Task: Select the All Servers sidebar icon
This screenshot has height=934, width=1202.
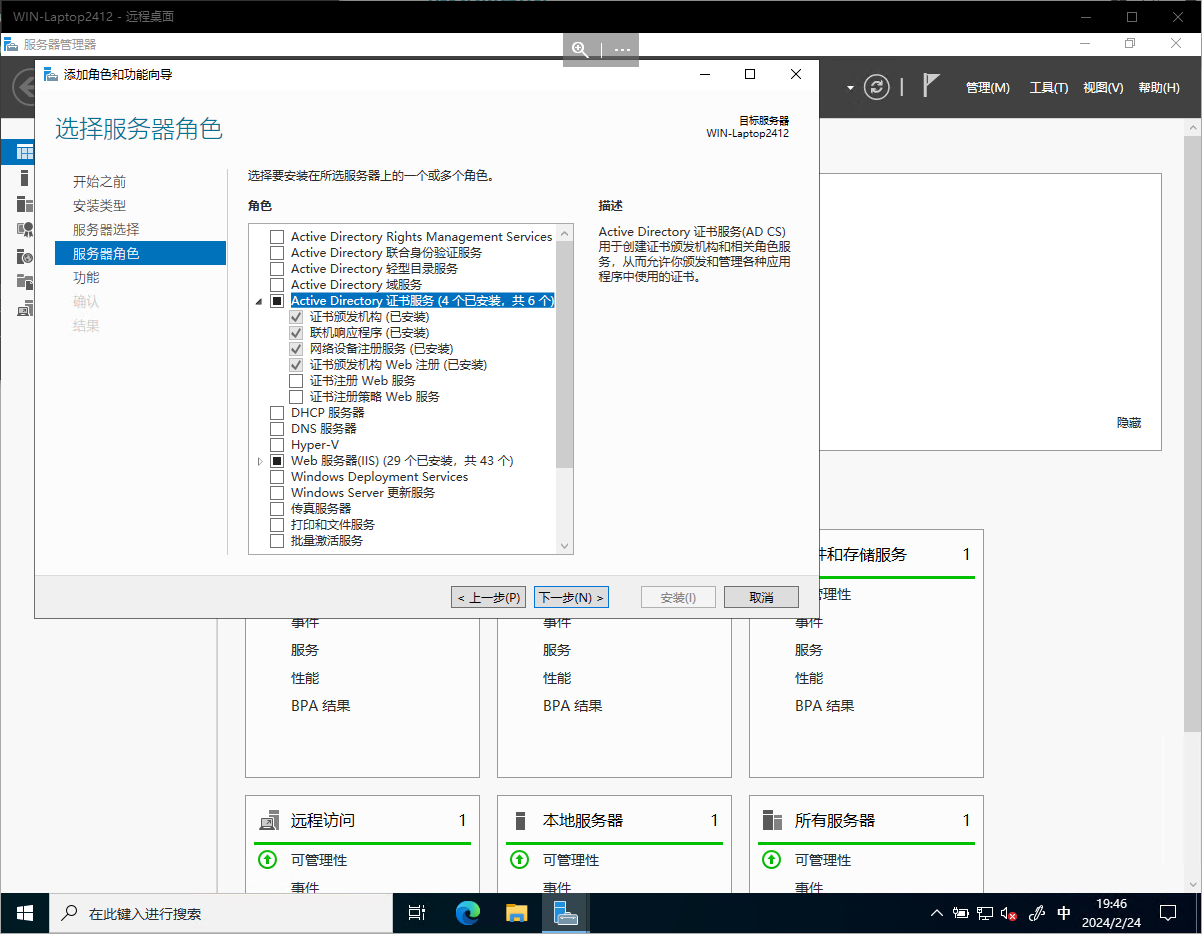Action: (25, 204)
